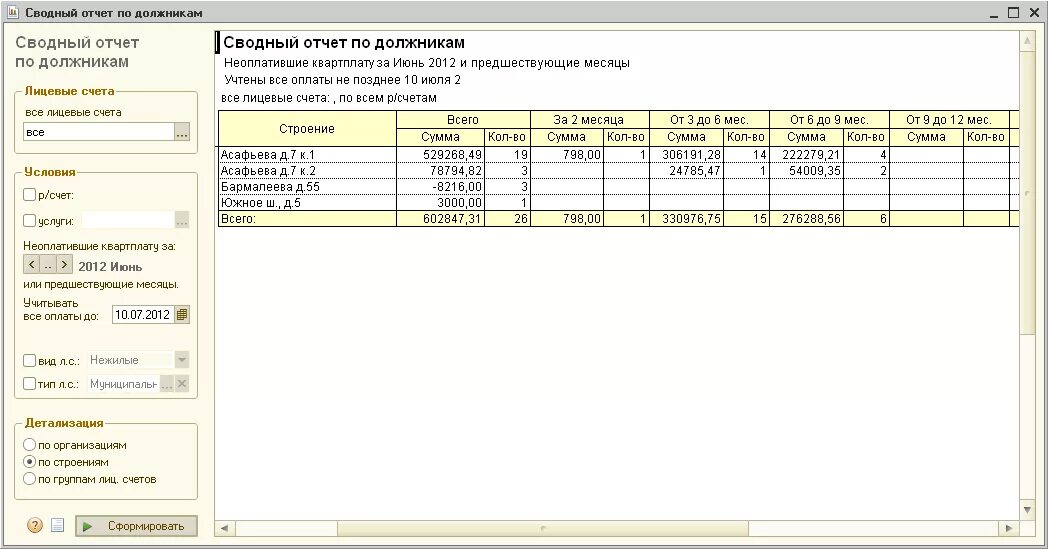
Task: Click cell 276288,56
Action: [x=806, y=219]
